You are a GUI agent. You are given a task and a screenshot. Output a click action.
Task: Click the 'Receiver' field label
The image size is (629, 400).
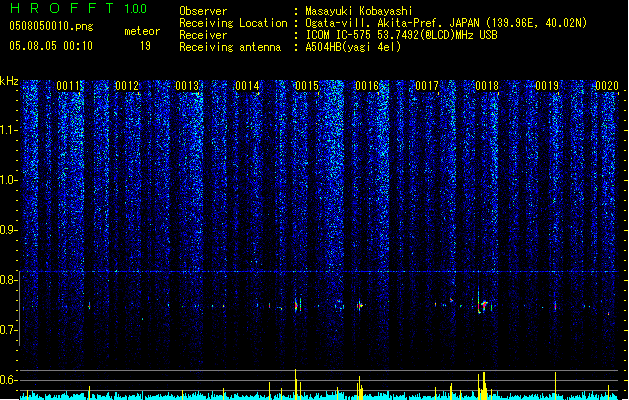click(x=203, y=35)
